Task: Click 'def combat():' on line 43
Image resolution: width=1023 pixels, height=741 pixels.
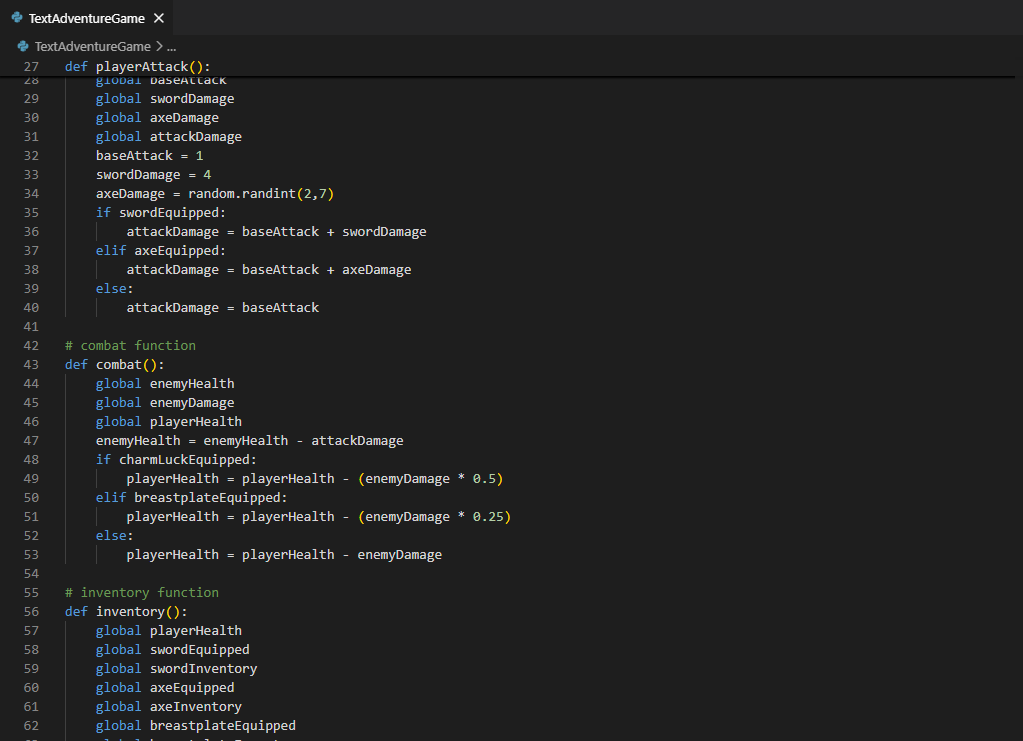Action: 115,365
